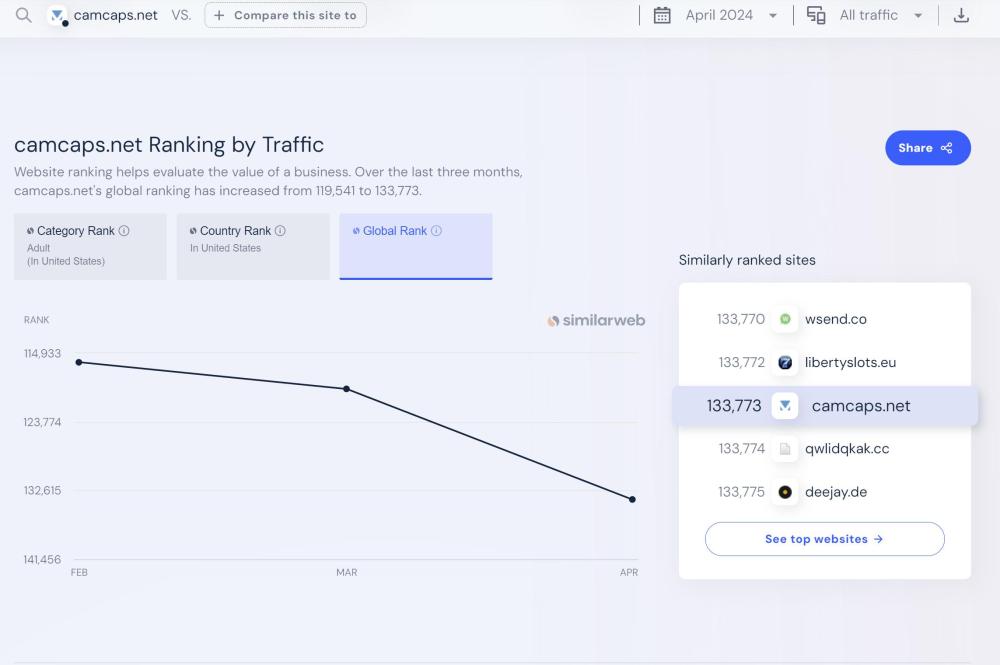Click the calendar icon beside April 2024
This screenshot has height=665, width=1000.
point(662,16)
